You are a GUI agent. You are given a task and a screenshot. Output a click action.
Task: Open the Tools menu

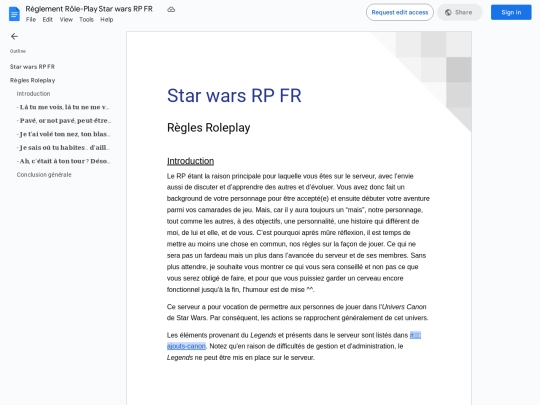[86, 20]
